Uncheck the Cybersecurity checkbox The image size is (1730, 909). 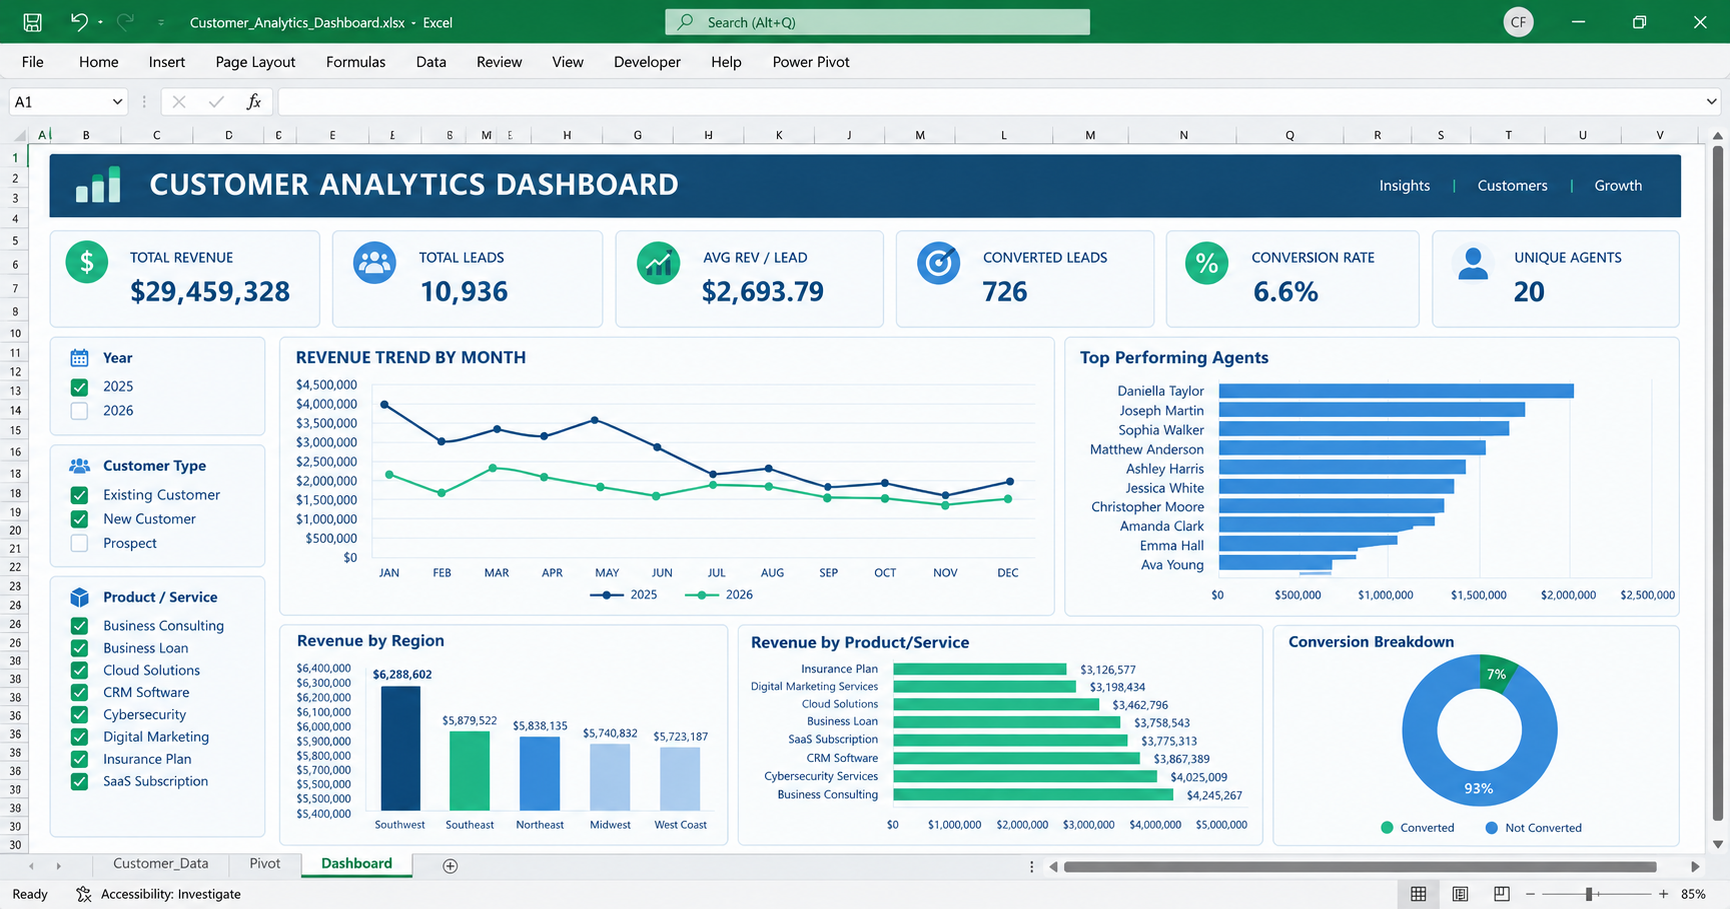[x=80, y=715]
